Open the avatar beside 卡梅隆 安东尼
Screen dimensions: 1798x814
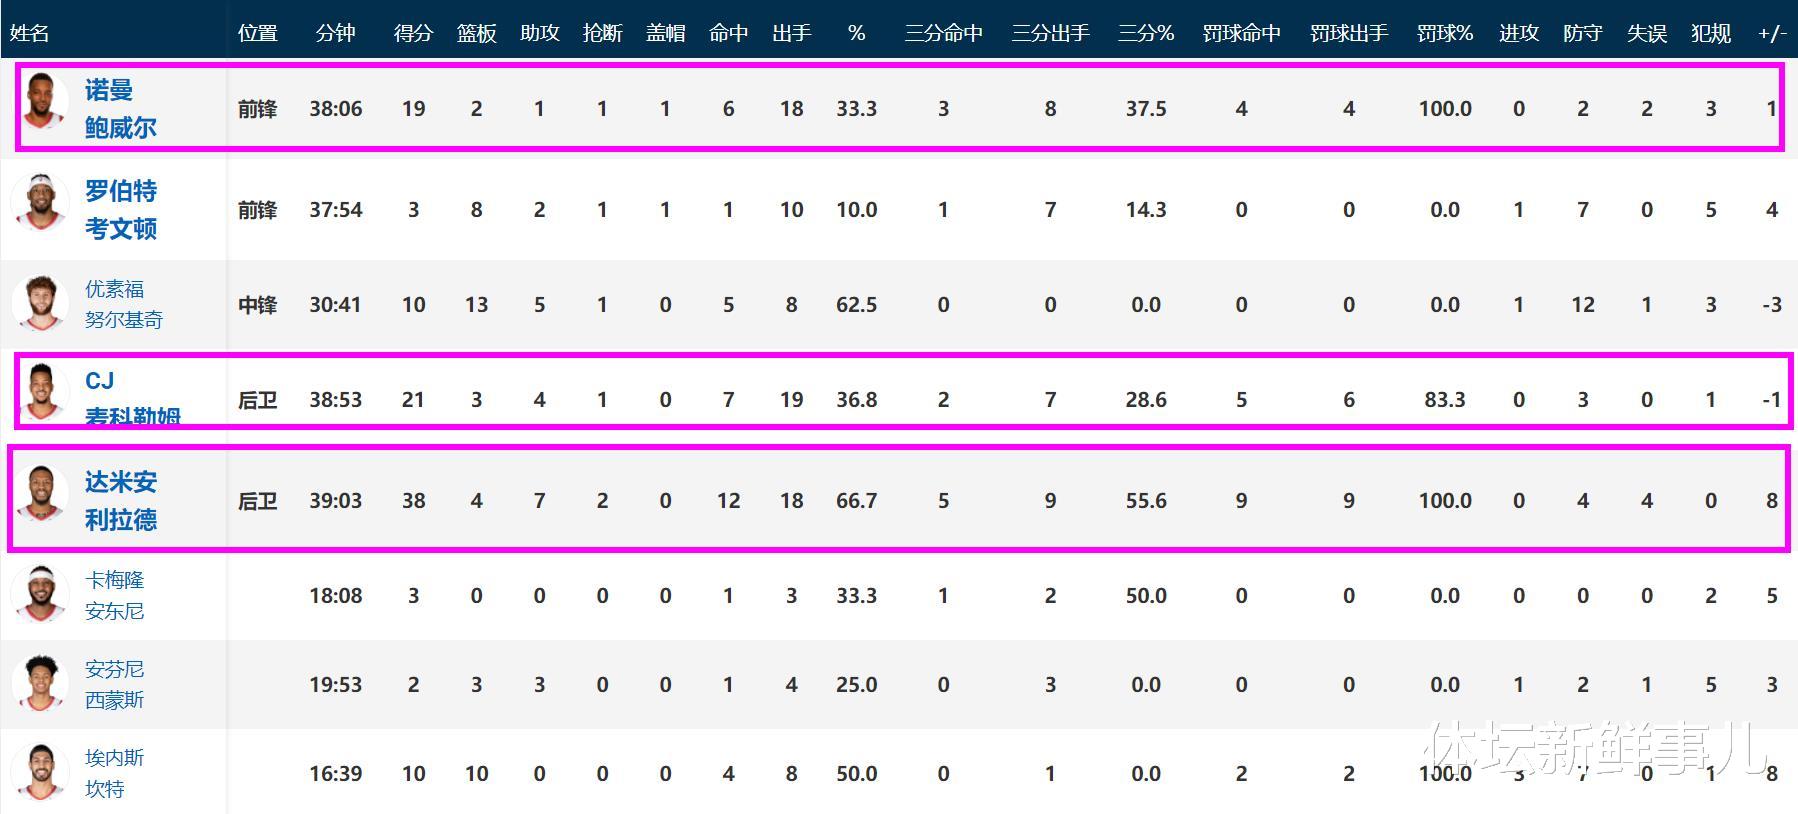(40, 595)
